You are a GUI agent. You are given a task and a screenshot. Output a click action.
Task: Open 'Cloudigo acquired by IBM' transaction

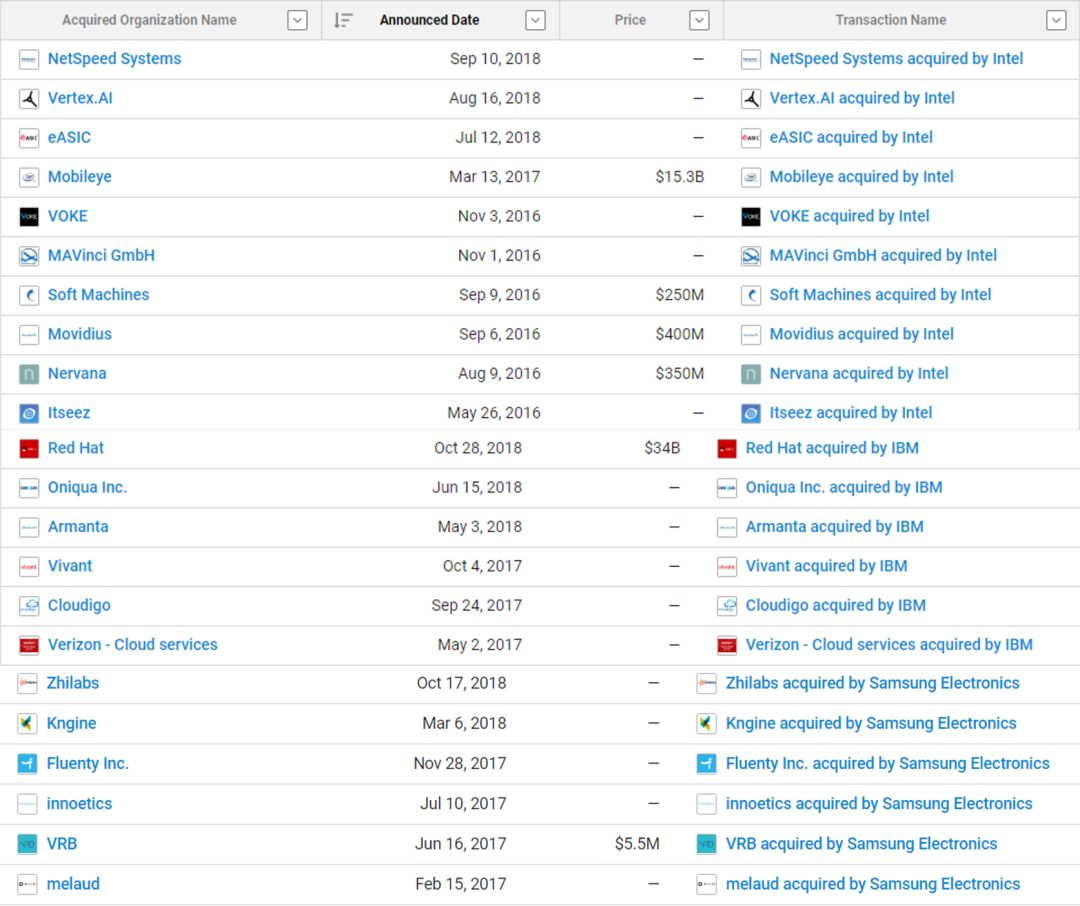[835, 606]
